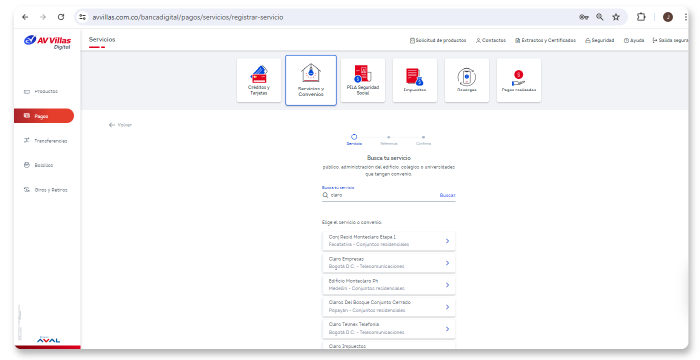Open Giros y Retiros in the sidebar
700x360 pixels.
tap(45, 190)
